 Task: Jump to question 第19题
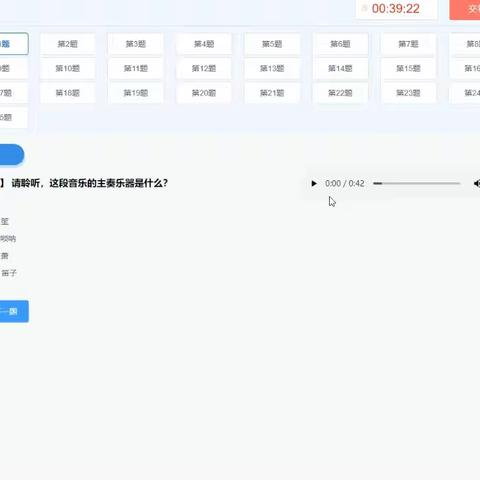(x=136, y=93)
